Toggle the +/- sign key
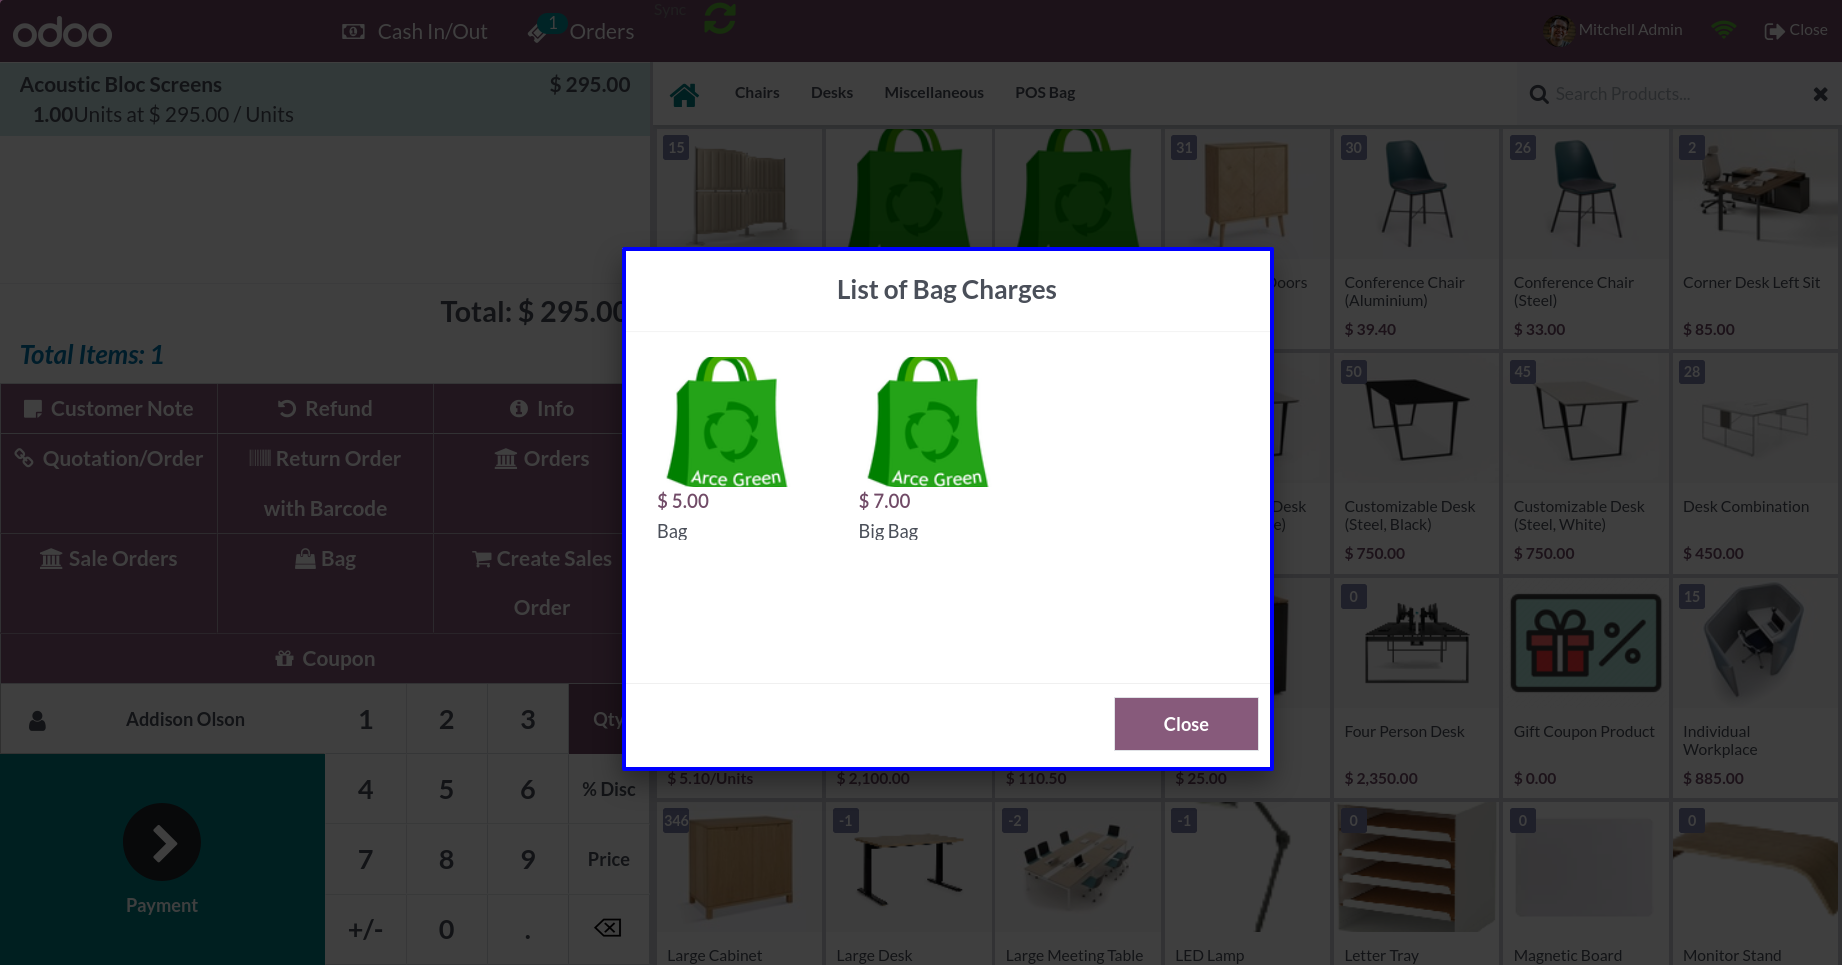Image resolution: width=1842 pixels, height=965 pixels. pos(366,929)
